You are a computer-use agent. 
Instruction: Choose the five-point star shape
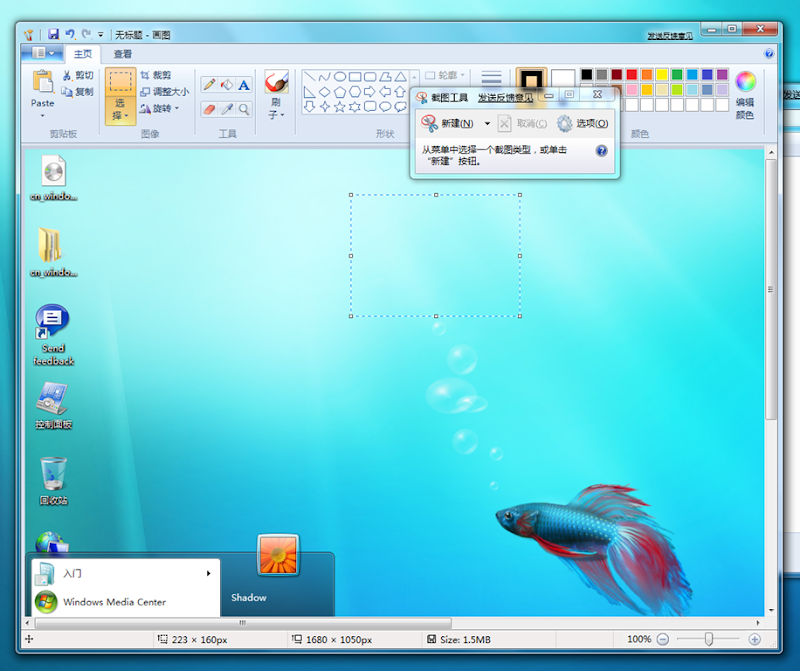click(x=339, y=107)
